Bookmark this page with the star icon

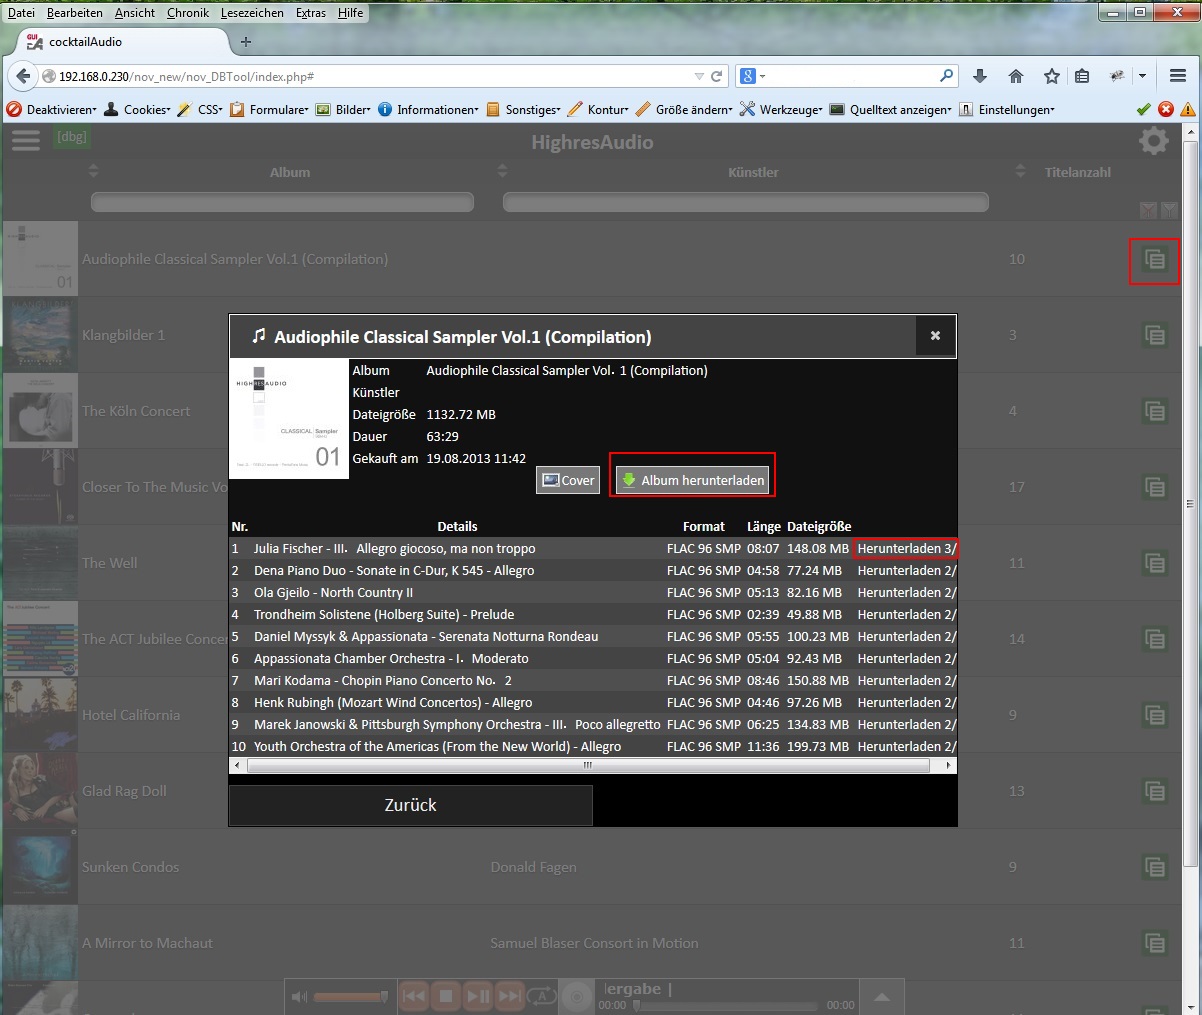click(1051, 76)
